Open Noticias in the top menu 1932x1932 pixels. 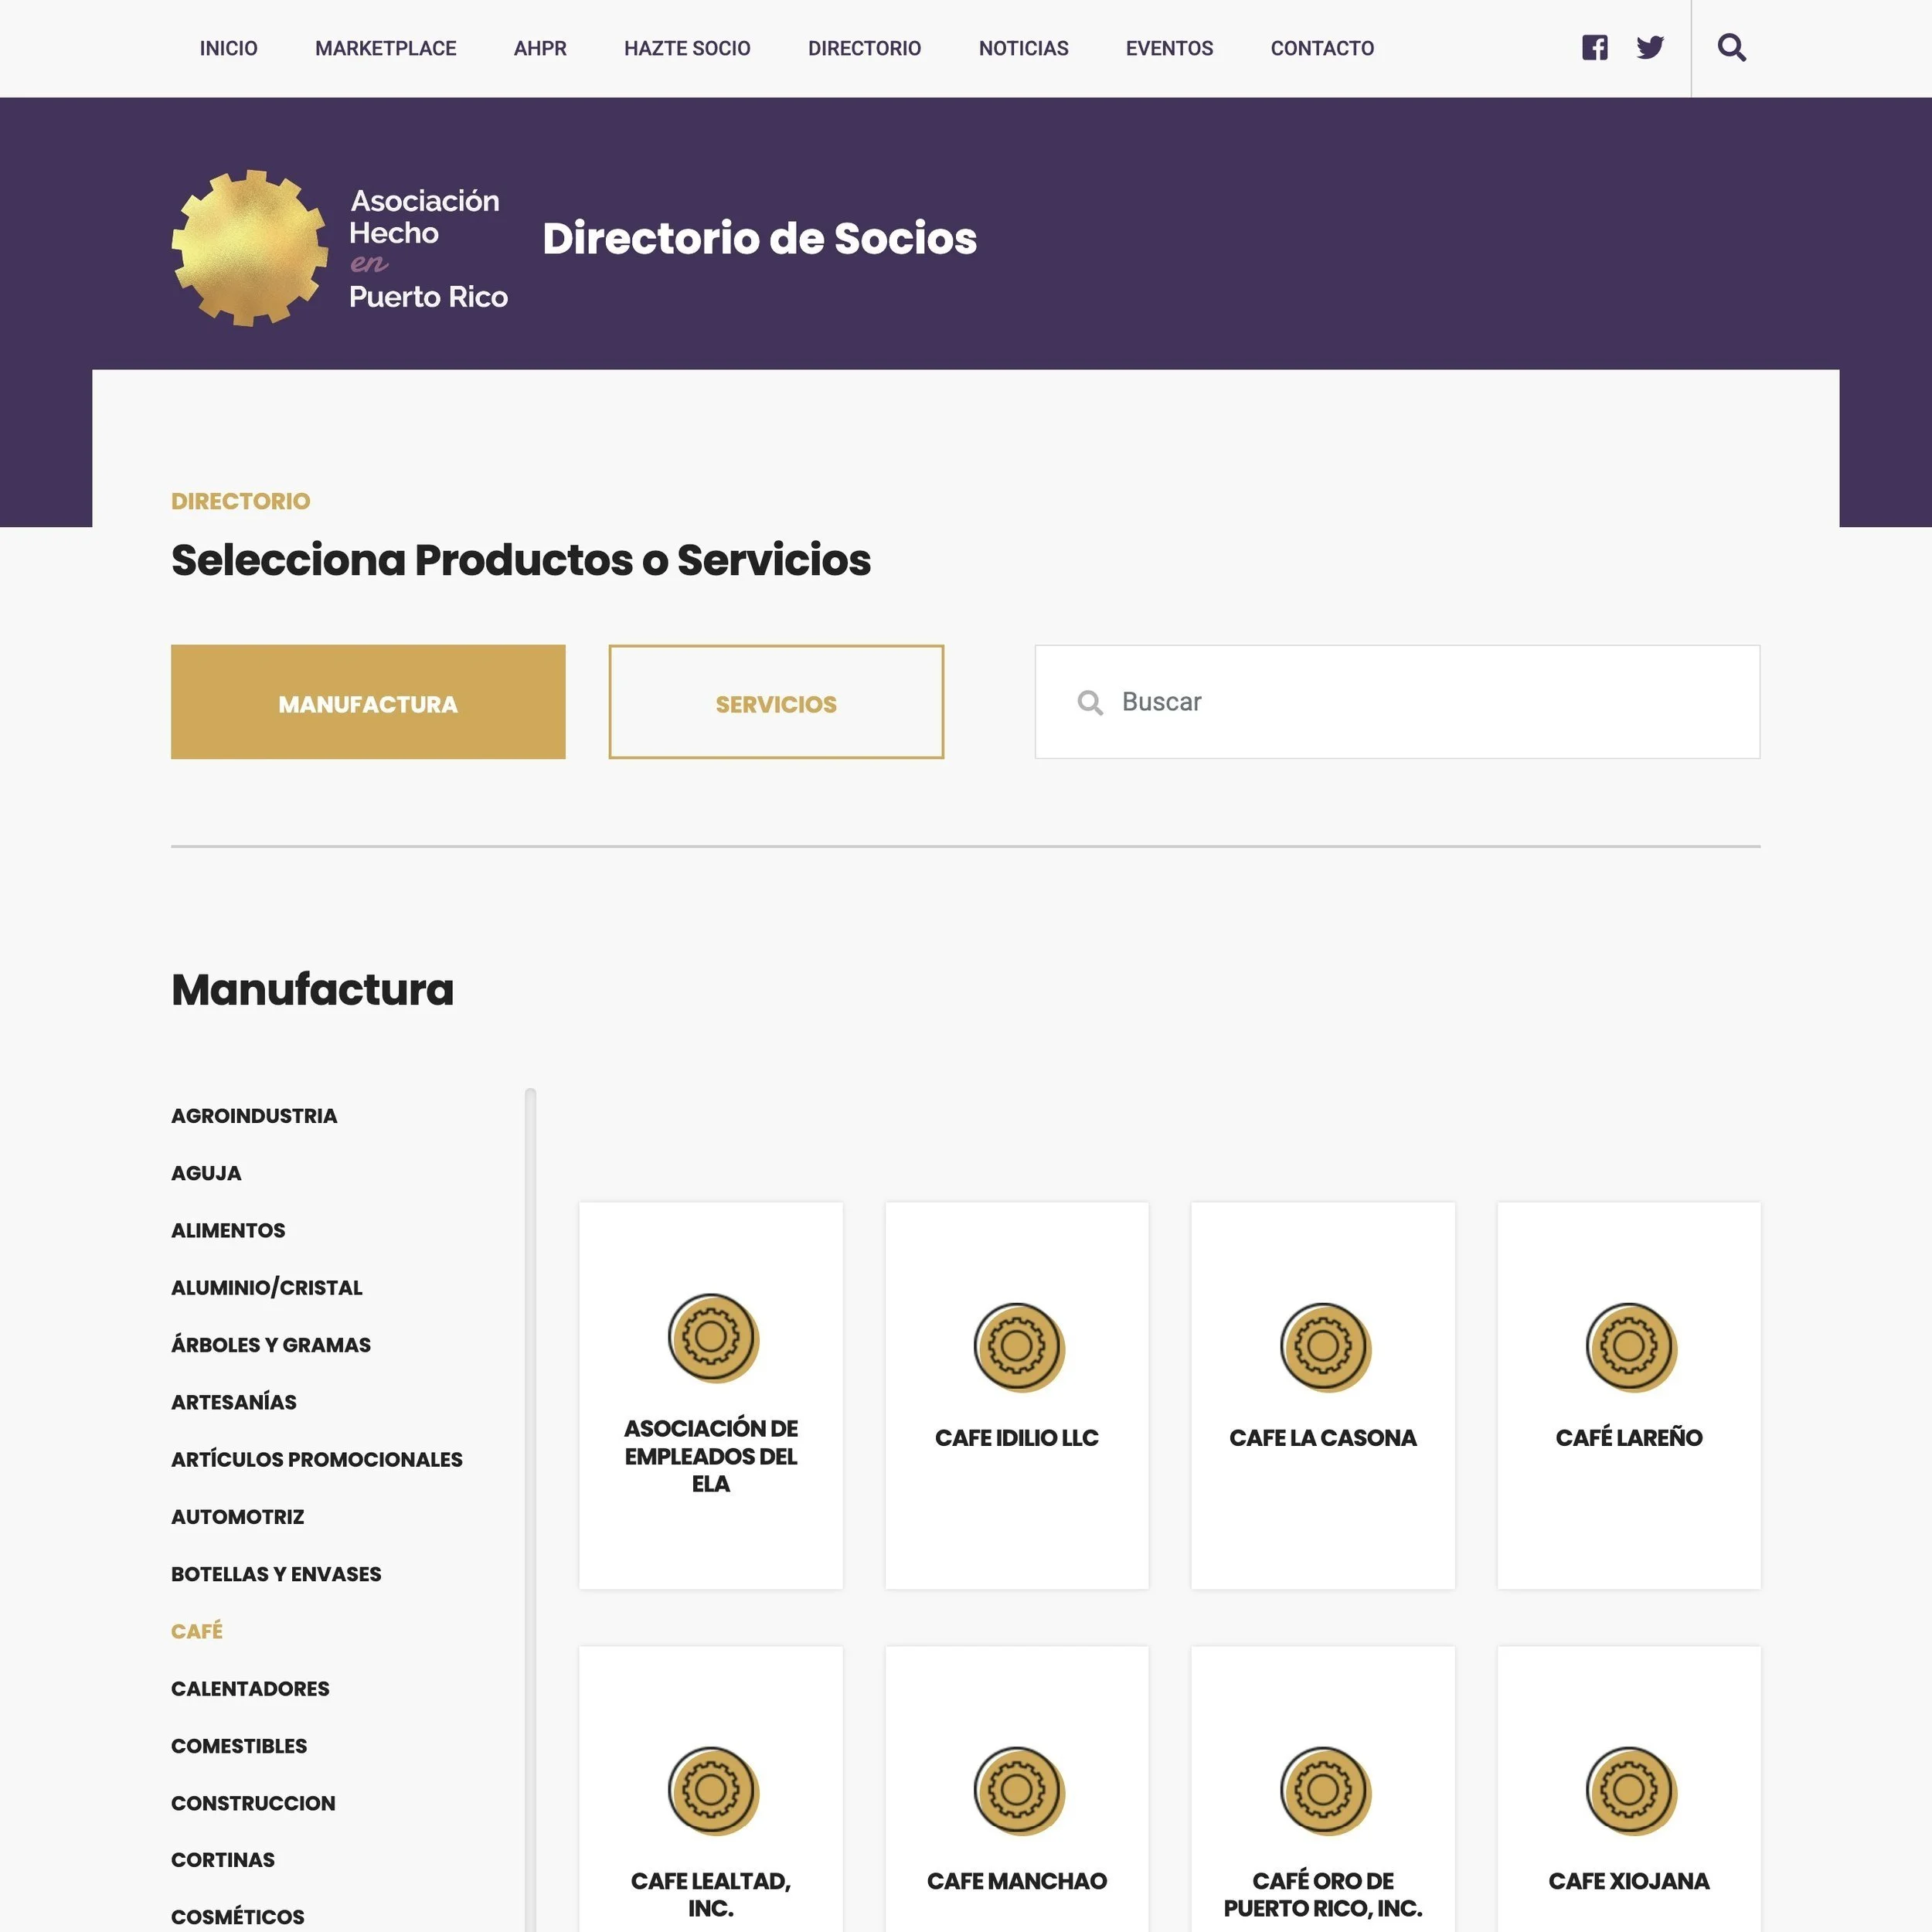[1023, 48]
